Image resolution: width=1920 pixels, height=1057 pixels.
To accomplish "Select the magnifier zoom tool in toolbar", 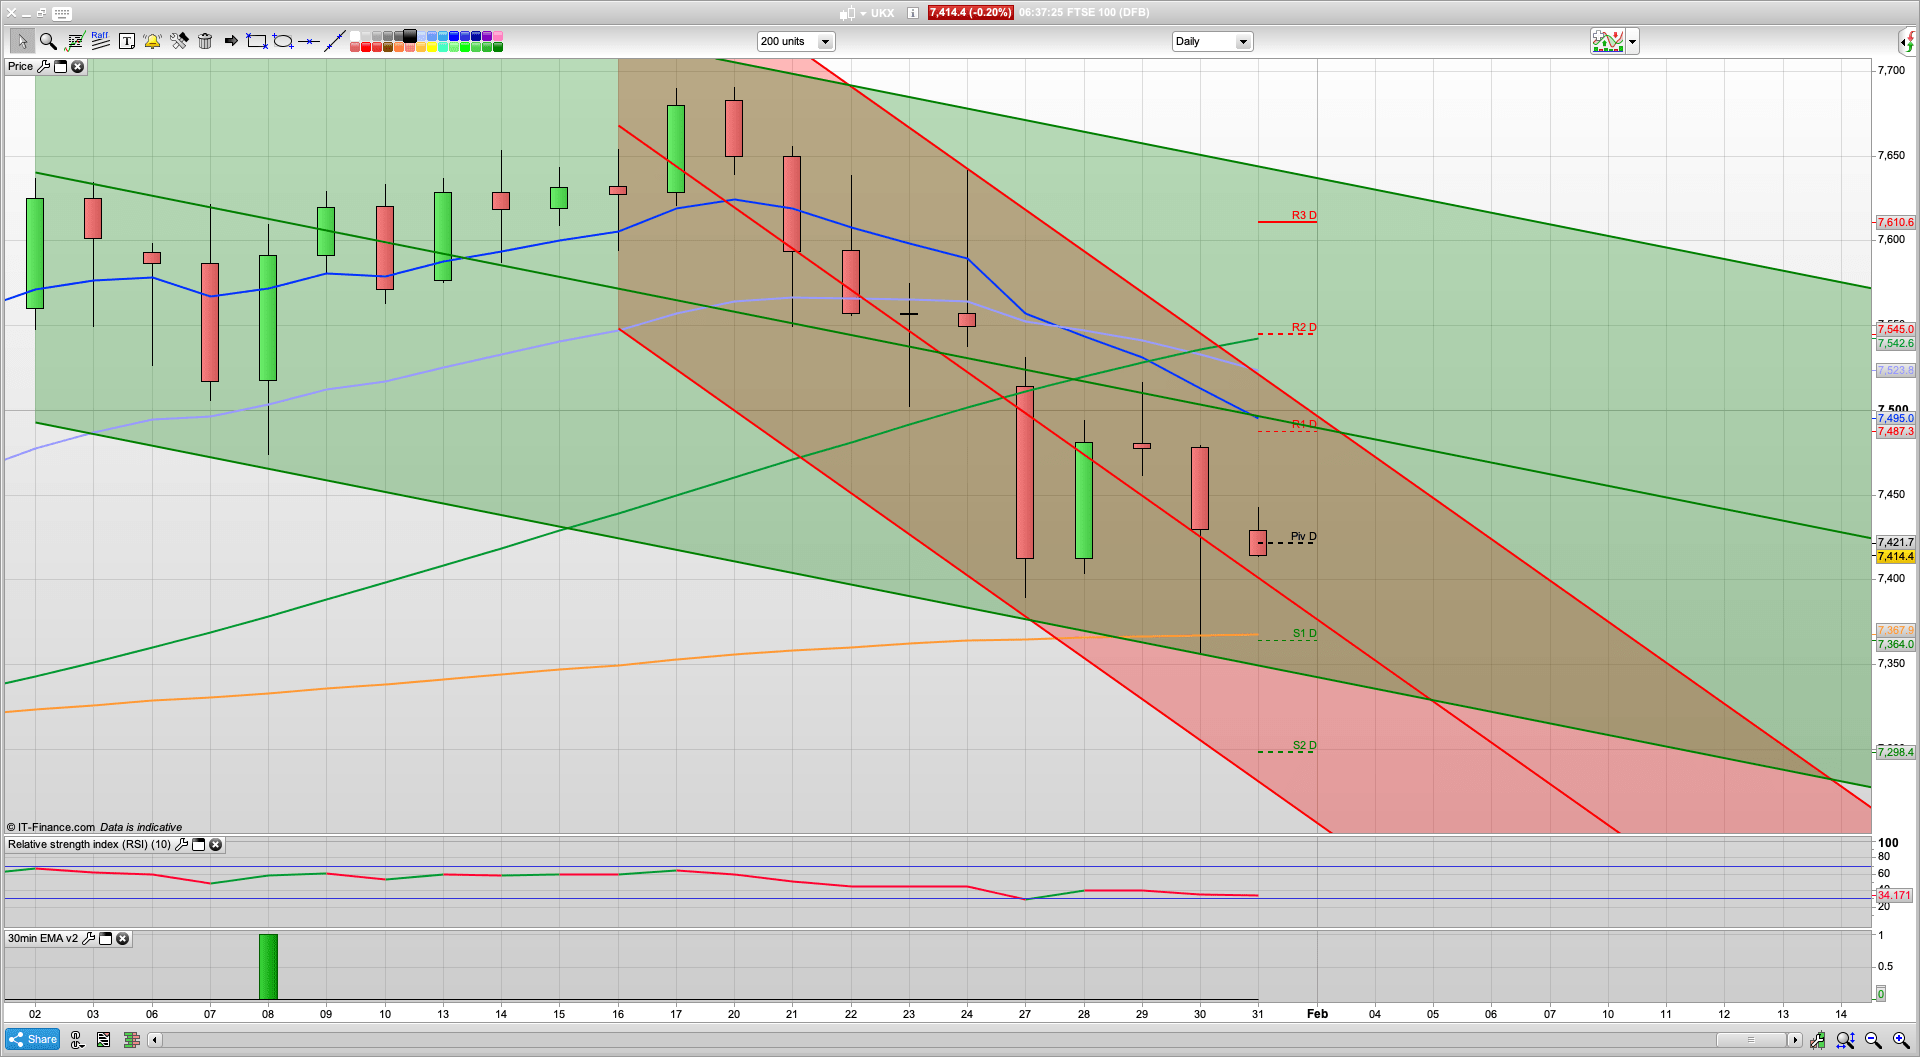I will (47, 41).
